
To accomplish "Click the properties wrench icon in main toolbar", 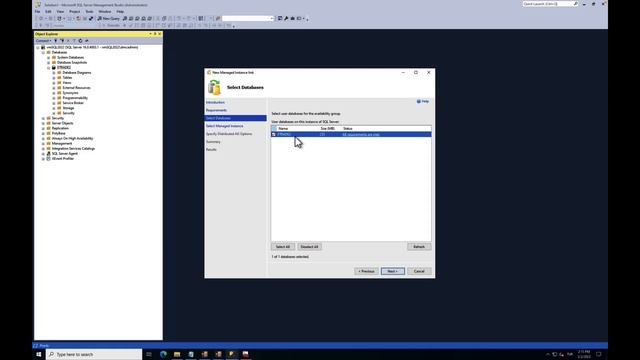I will 286,18.
